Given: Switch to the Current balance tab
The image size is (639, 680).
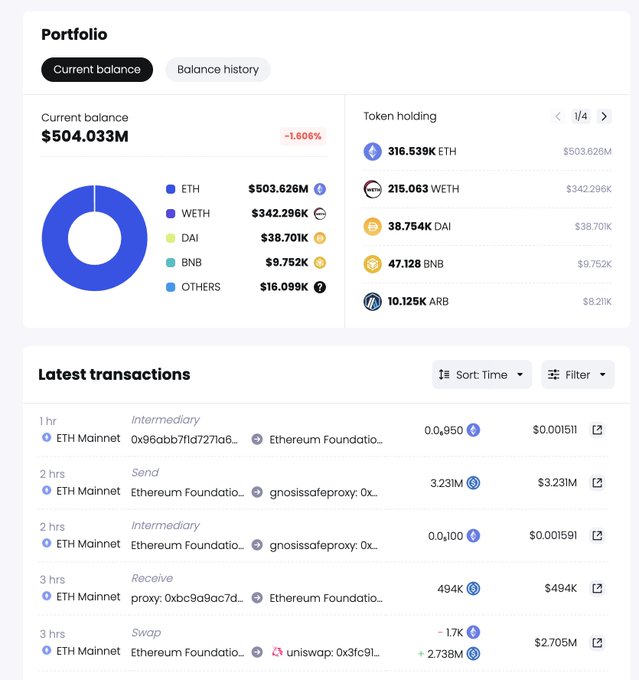Looking at the screenshot, I should pos(97,69).
